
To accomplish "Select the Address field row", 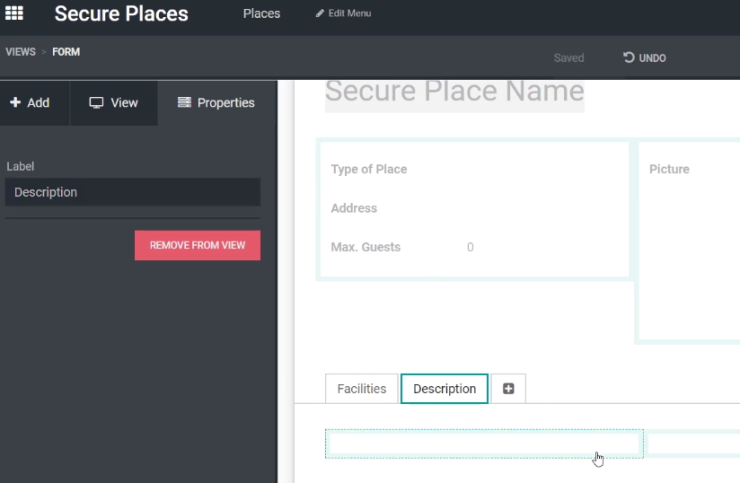I will click(x=474, y=208).
